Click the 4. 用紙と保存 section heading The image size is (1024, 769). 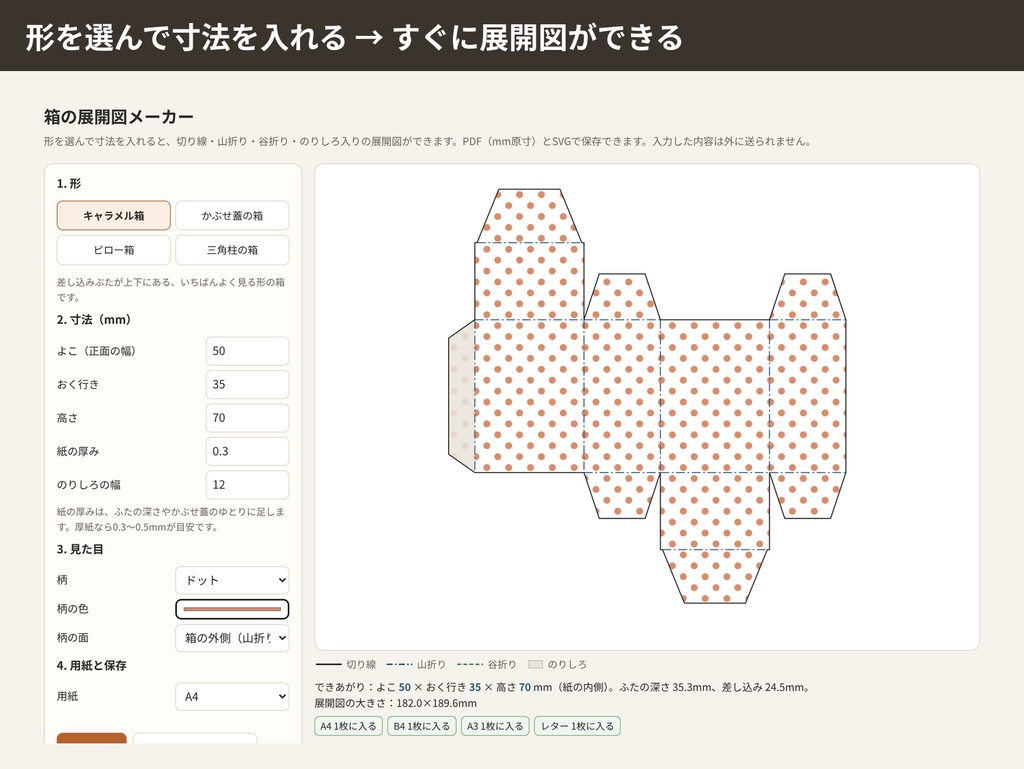(91, 666)
